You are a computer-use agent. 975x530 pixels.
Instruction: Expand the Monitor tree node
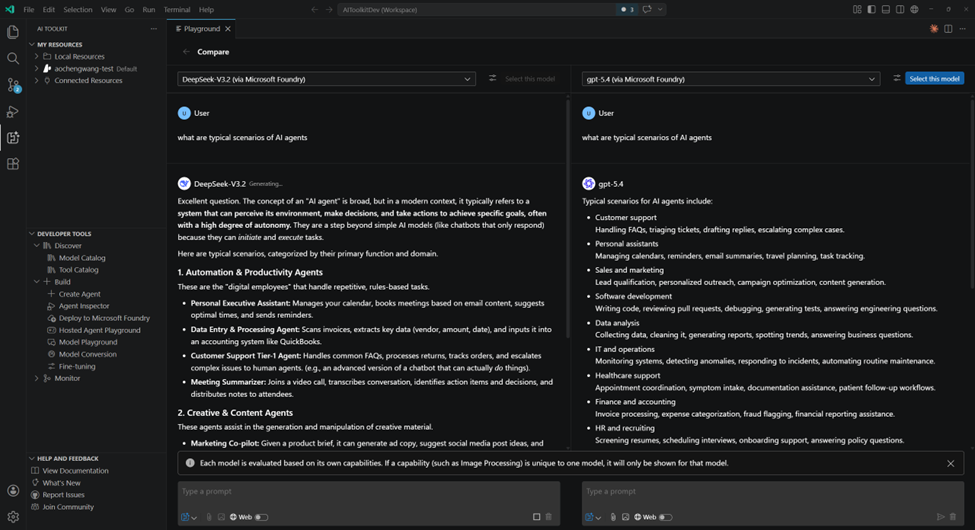click(x=37, y=378)
